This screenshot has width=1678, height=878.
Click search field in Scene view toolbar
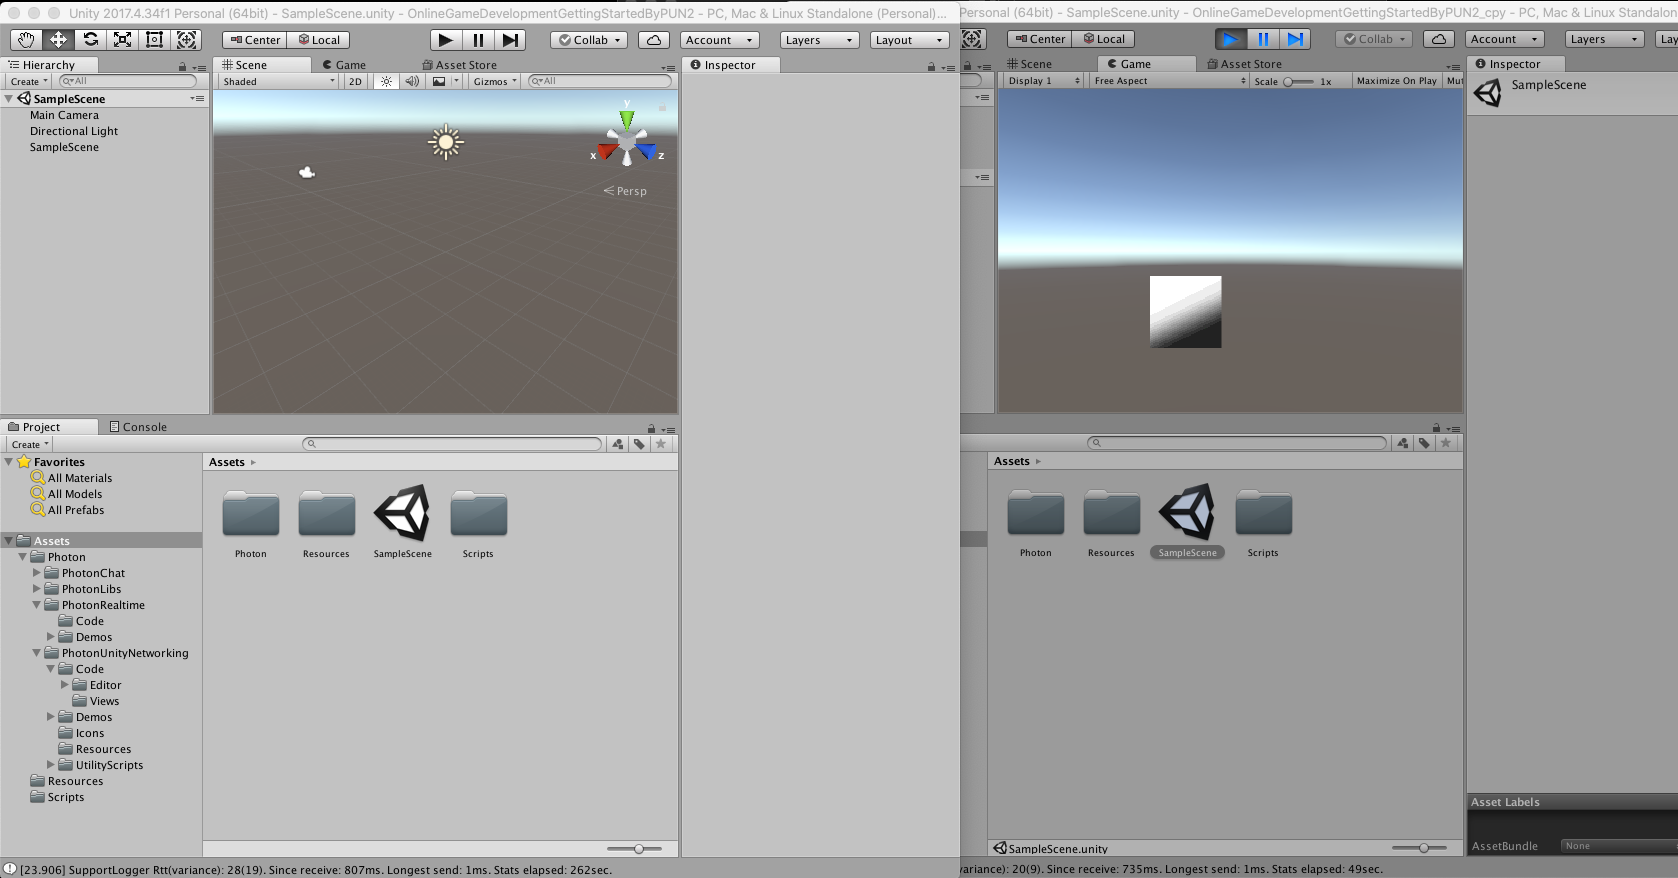[x=599, y=81]
